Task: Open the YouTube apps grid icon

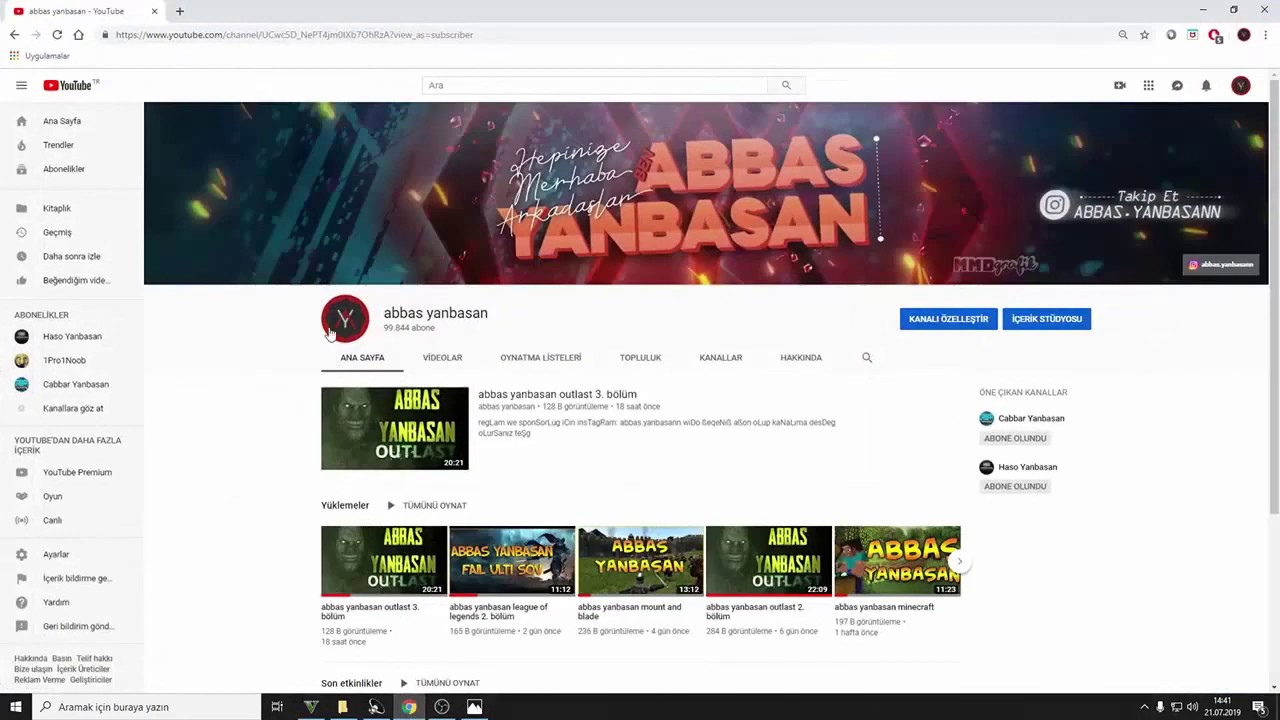Action: click(1149, 85)
